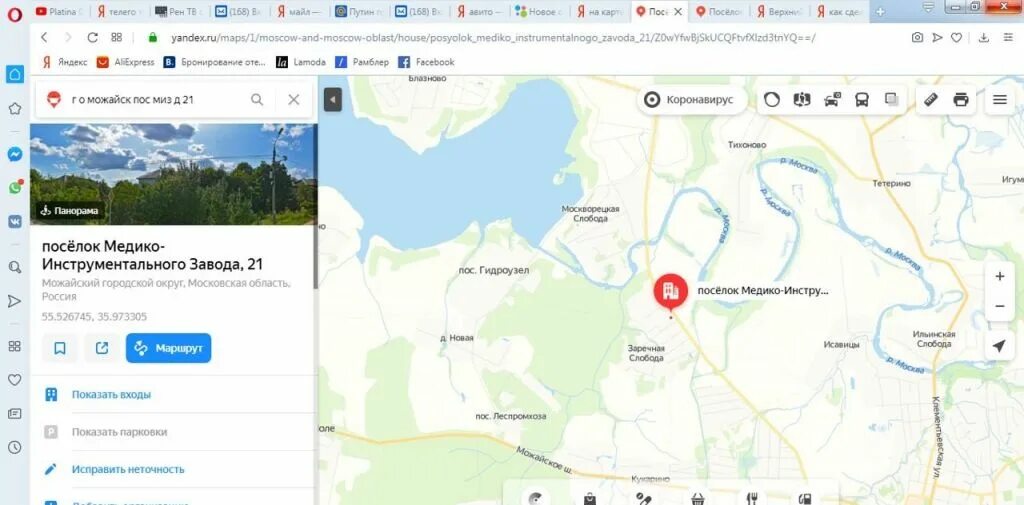Open the Коронавирус map layer

tap(692, 100)
